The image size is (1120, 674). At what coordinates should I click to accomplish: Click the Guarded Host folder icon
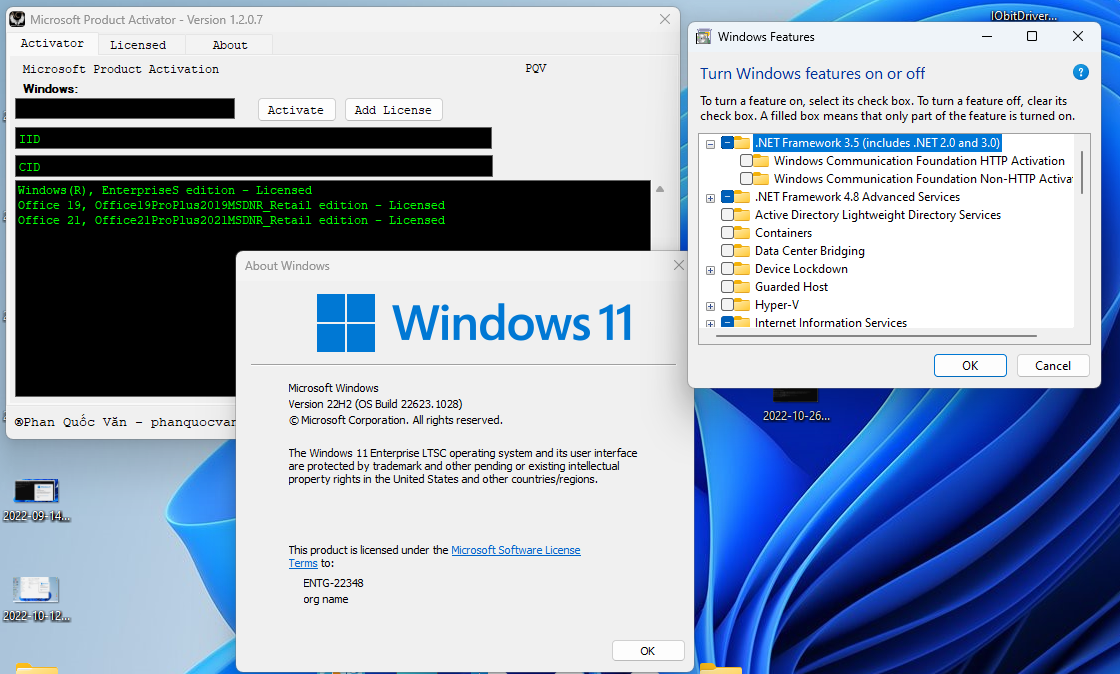tap(743, 286)
